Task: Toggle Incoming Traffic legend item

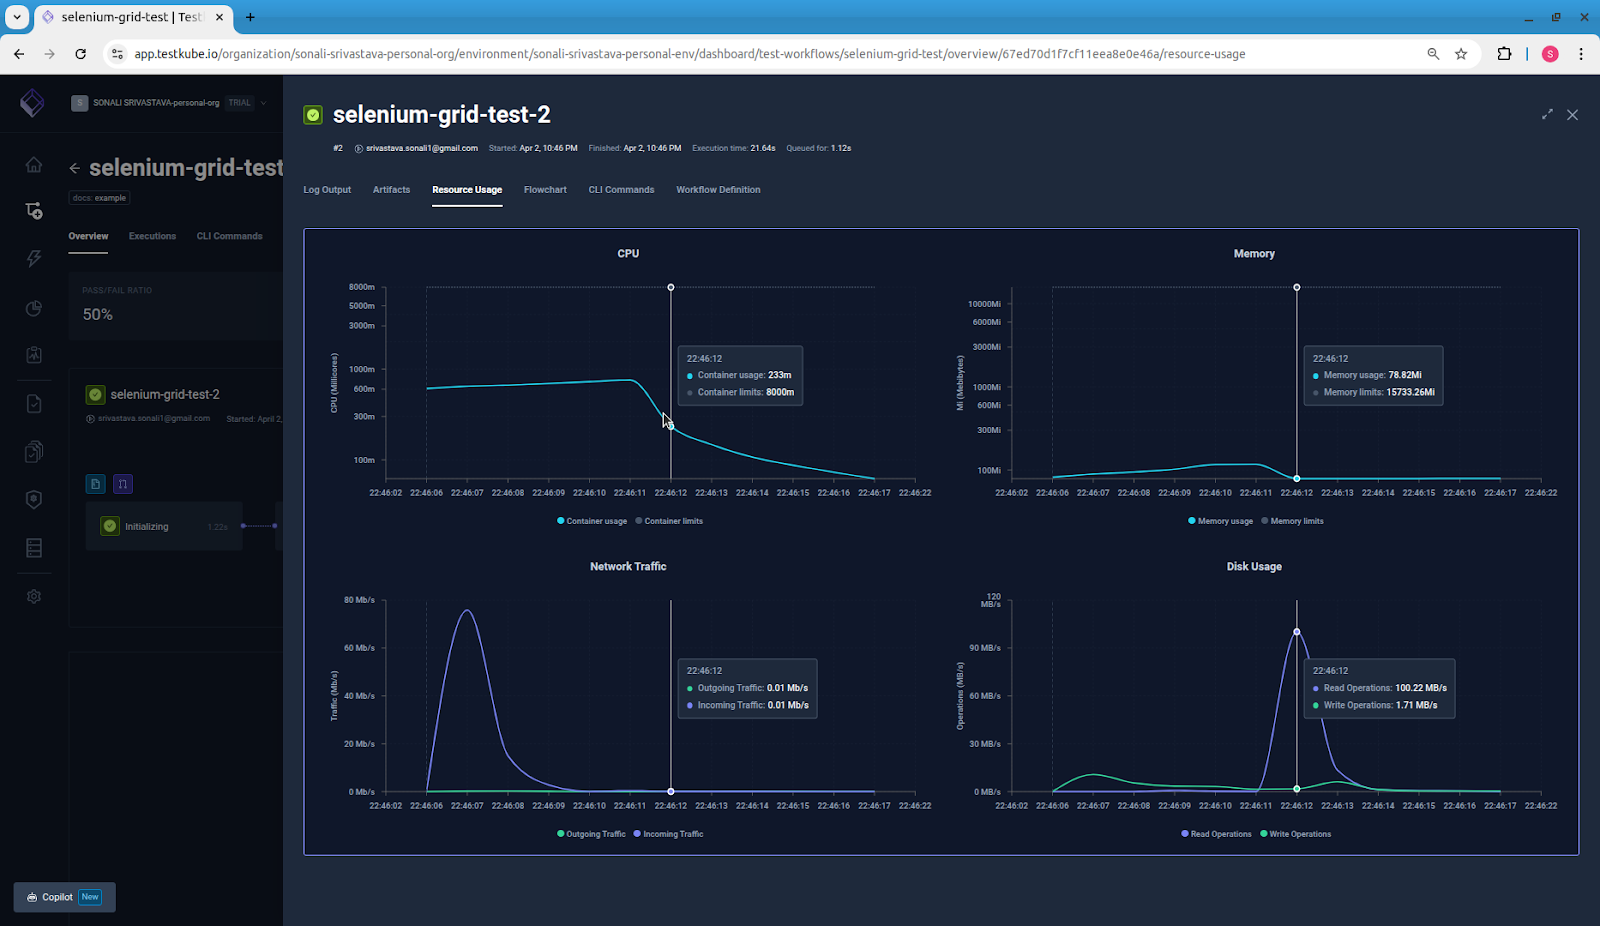Action: pyautogui.click(x=668, y=834)
